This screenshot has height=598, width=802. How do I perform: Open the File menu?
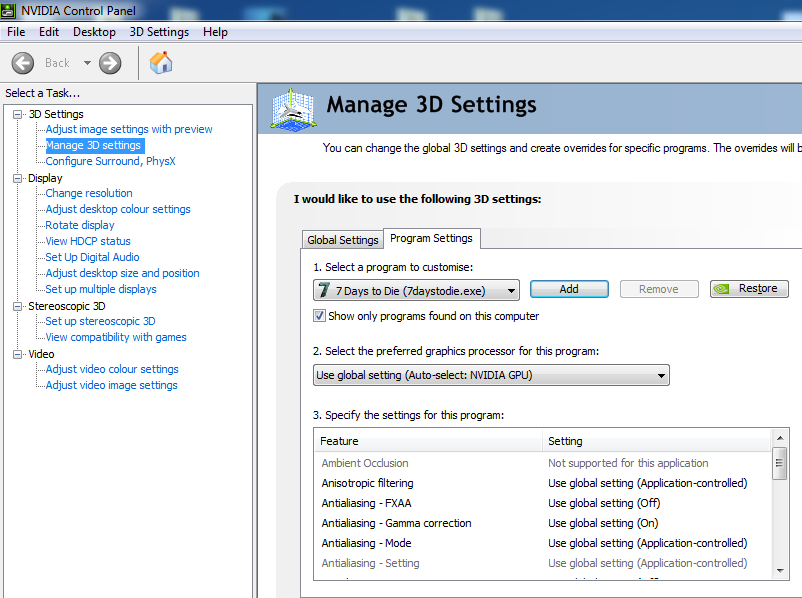click(x=16, y=32)
